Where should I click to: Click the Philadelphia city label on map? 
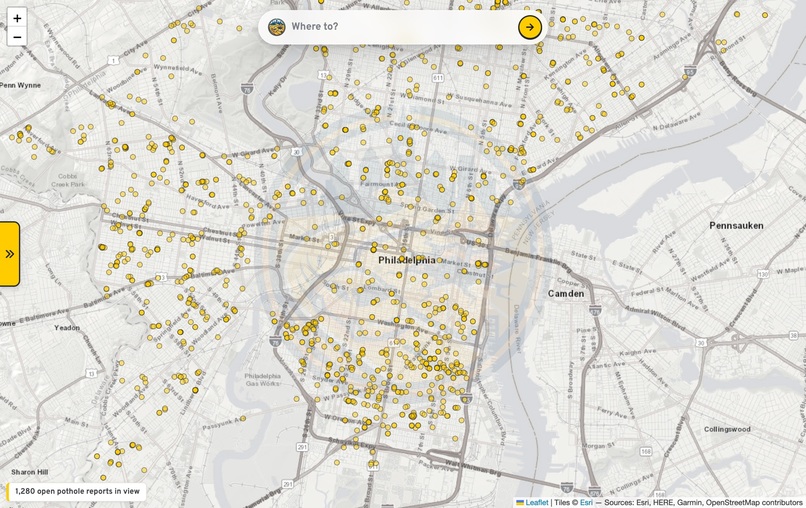[x=407, y=260]
